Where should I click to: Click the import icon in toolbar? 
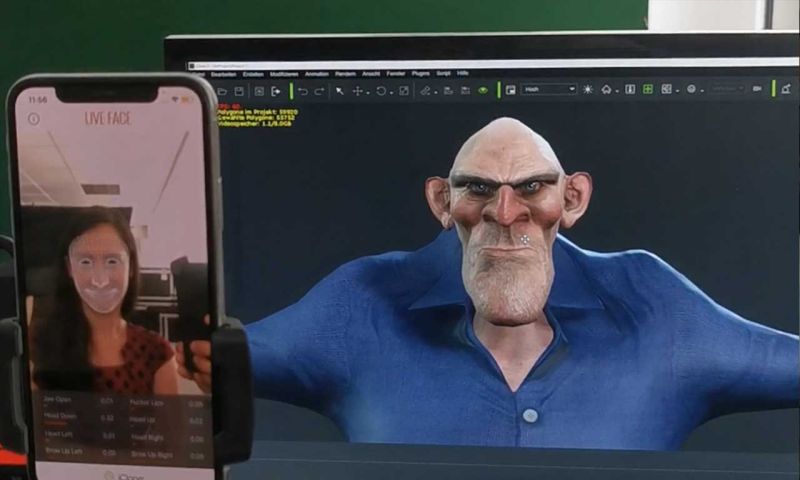click(x=259, y=91)
